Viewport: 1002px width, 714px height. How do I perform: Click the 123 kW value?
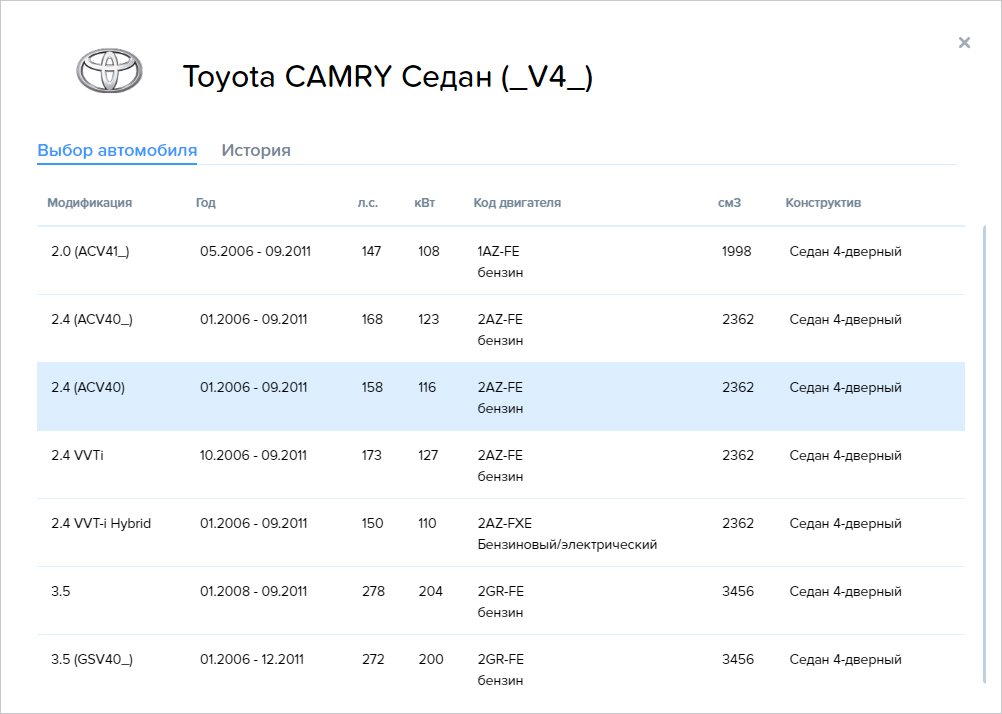point(428,319)
